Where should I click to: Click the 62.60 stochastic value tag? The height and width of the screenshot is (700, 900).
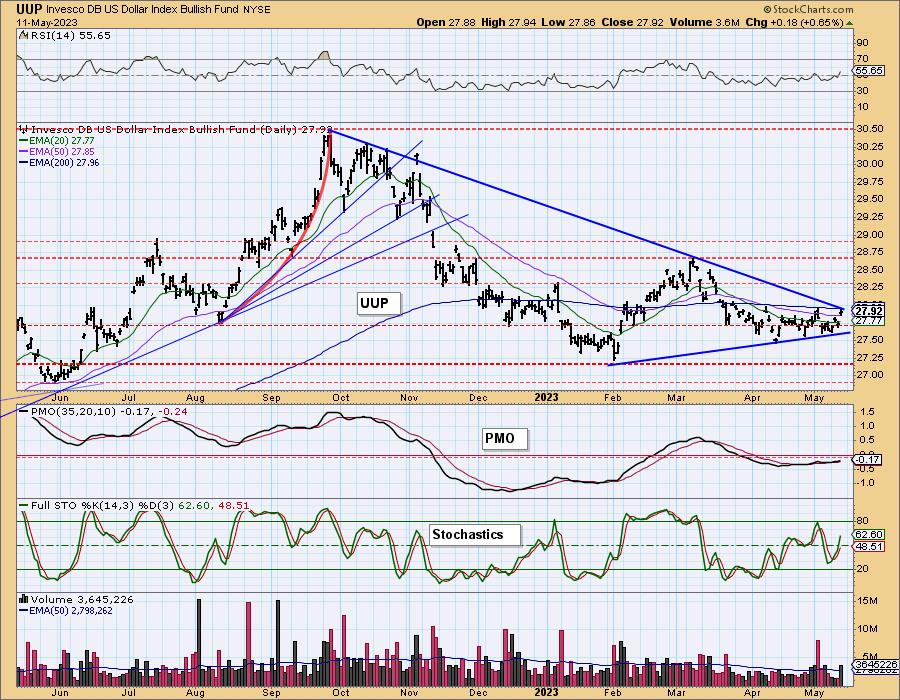[x=869, y=534]
